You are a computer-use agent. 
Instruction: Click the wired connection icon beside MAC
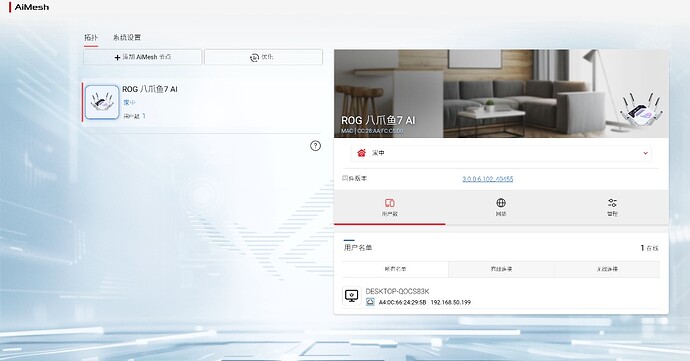tap(371, 302)
